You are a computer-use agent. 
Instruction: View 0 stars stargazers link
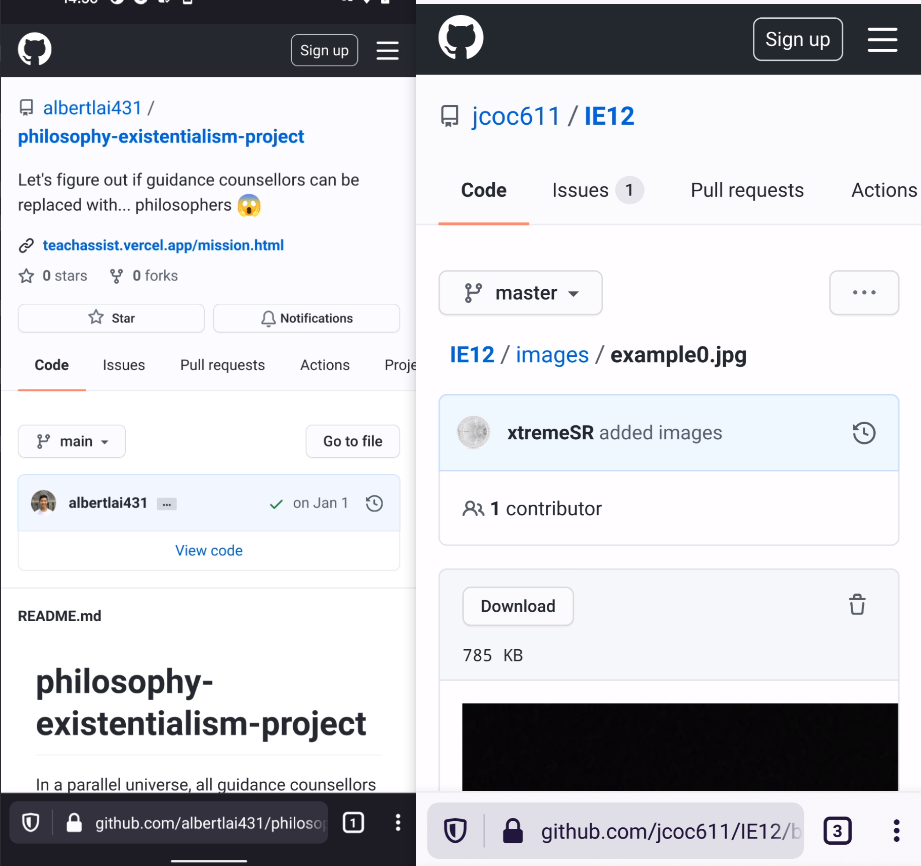[x=53, y=276]
